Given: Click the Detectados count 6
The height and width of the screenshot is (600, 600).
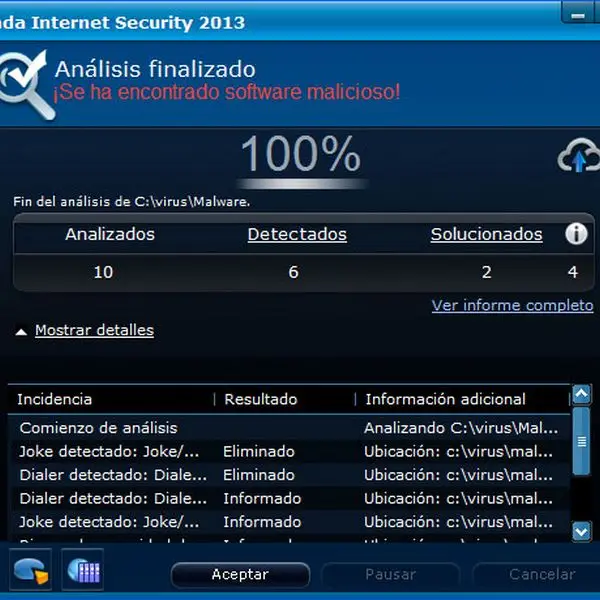Looking at the screenshot, I should (x=293, y=272).
